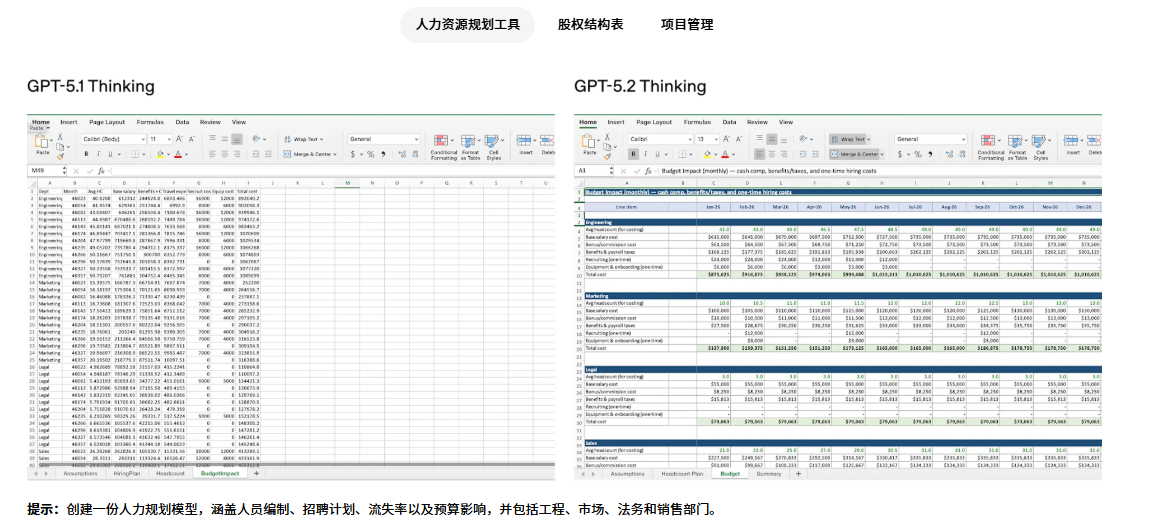Click orientation icon in GPT-5.2 sheet
1150x529 pixels.
tap(803, 139)
